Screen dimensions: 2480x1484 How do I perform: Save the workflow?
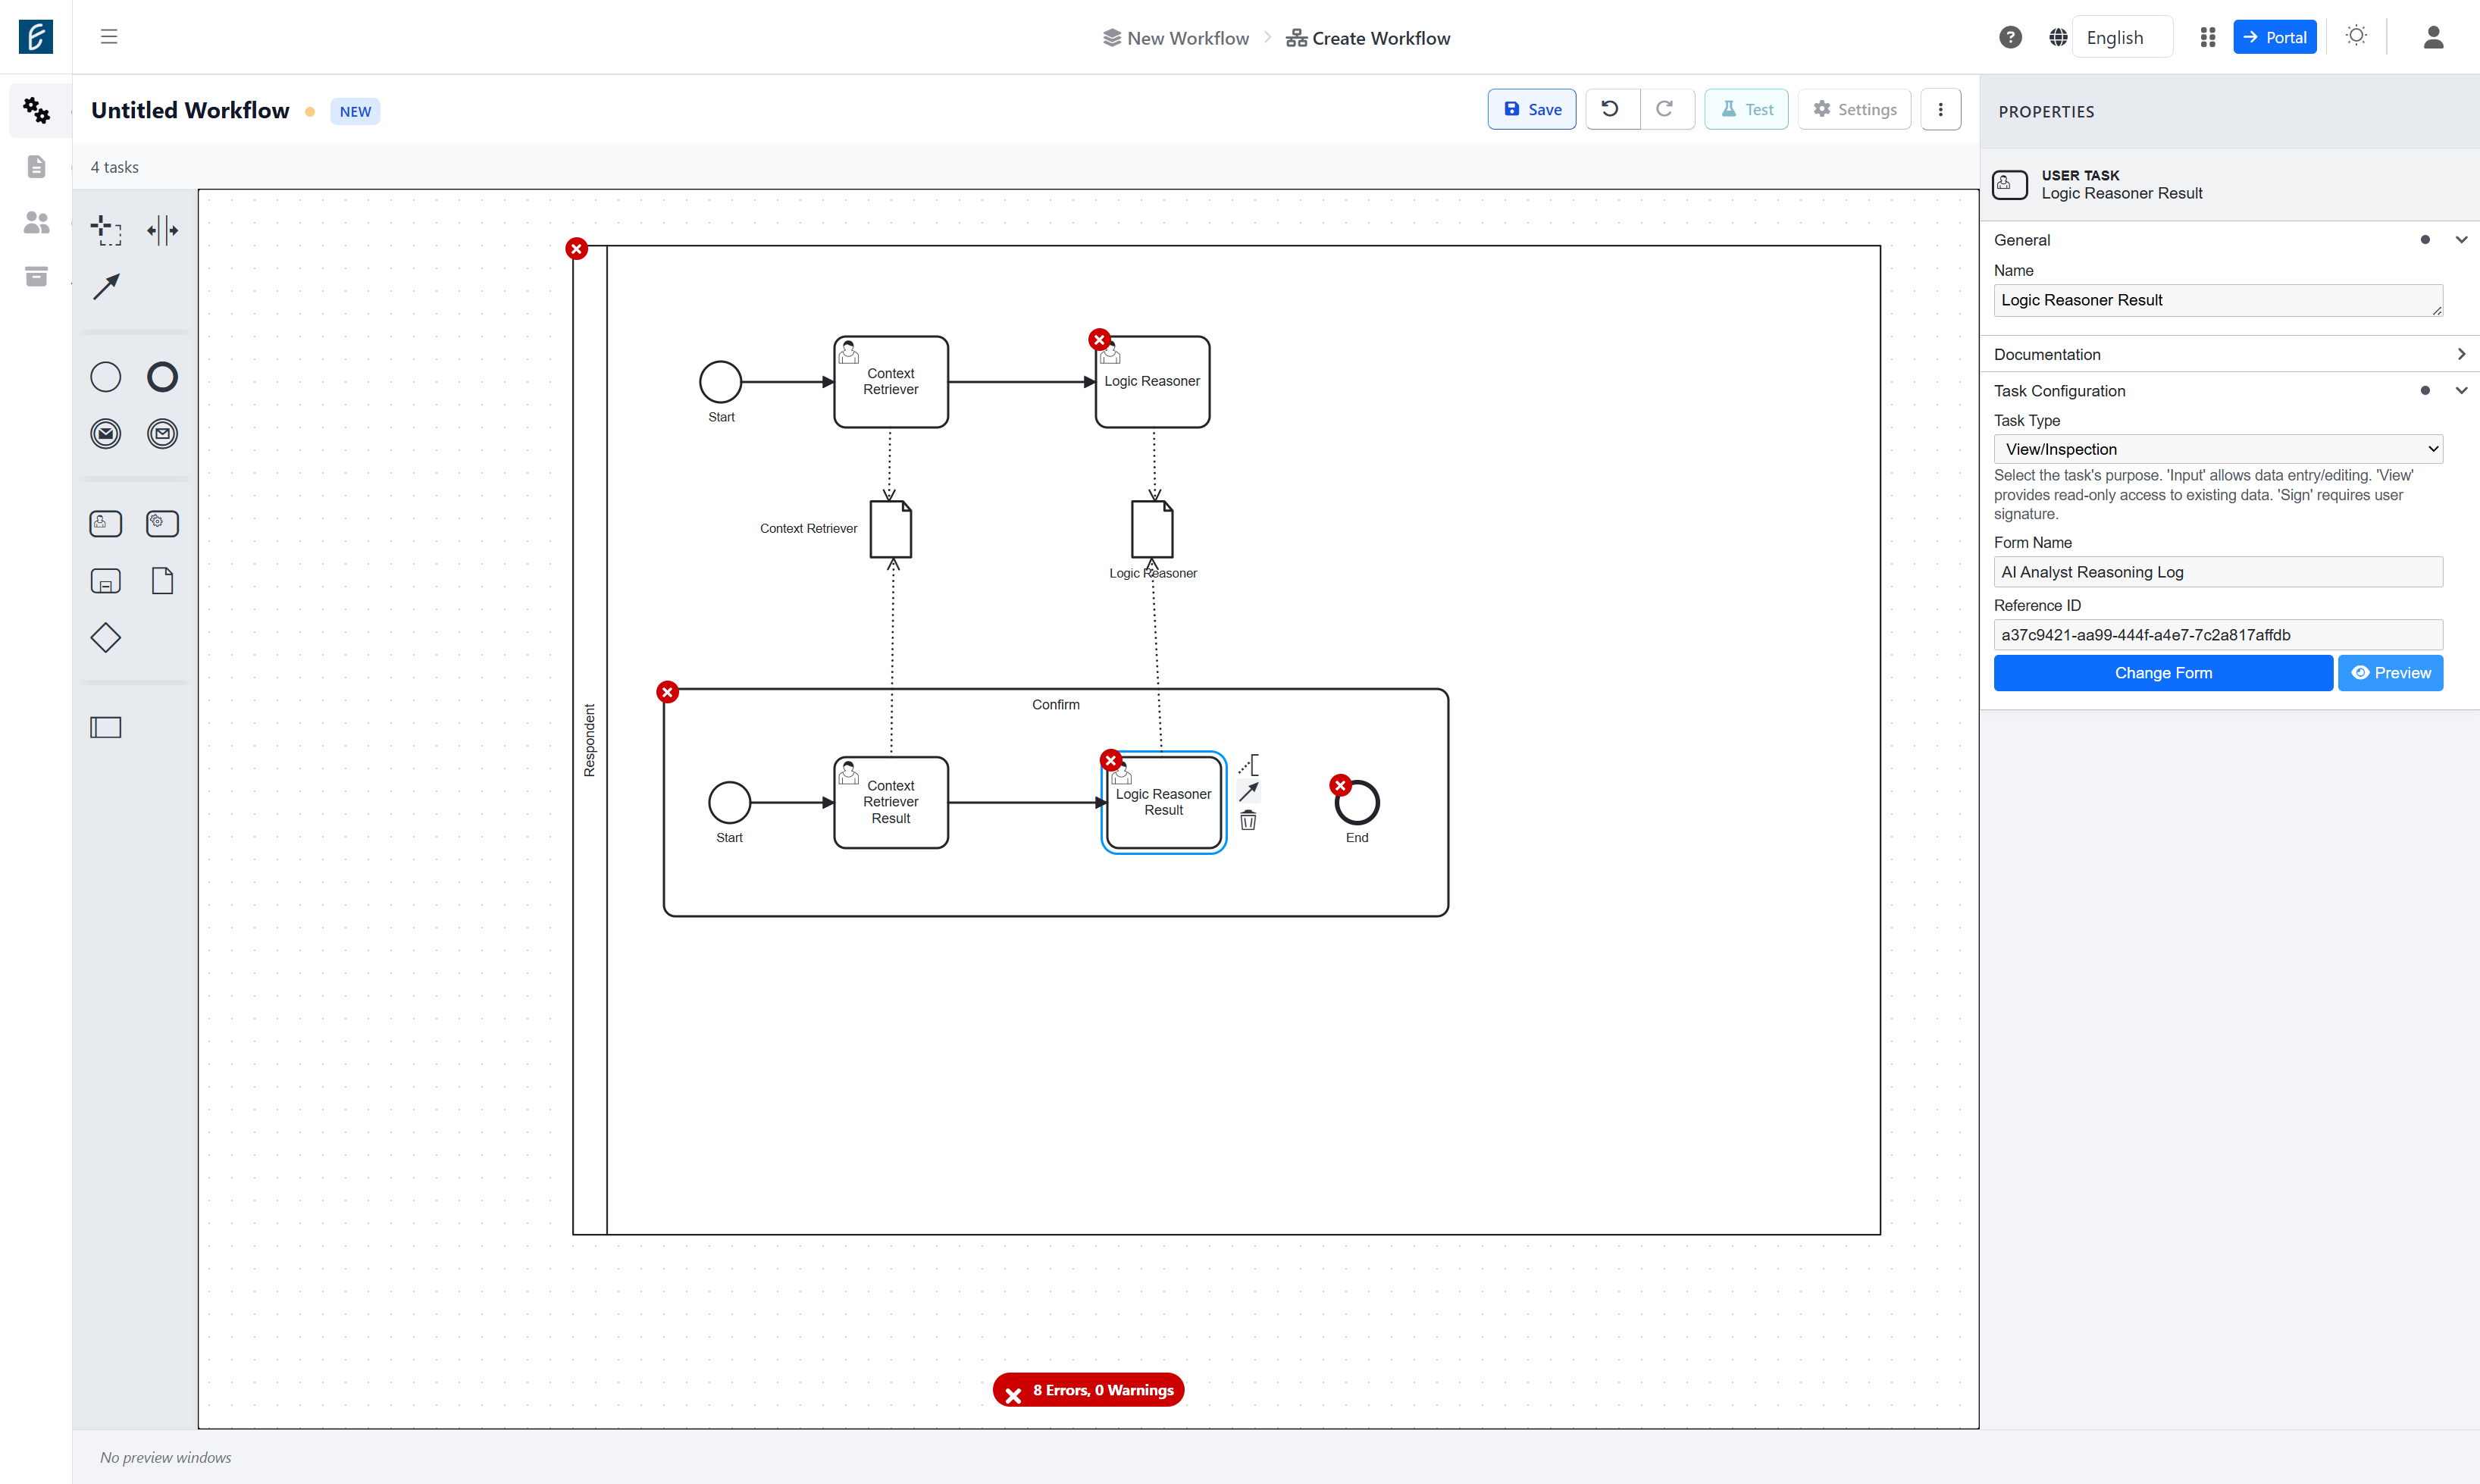[1531, 109]
